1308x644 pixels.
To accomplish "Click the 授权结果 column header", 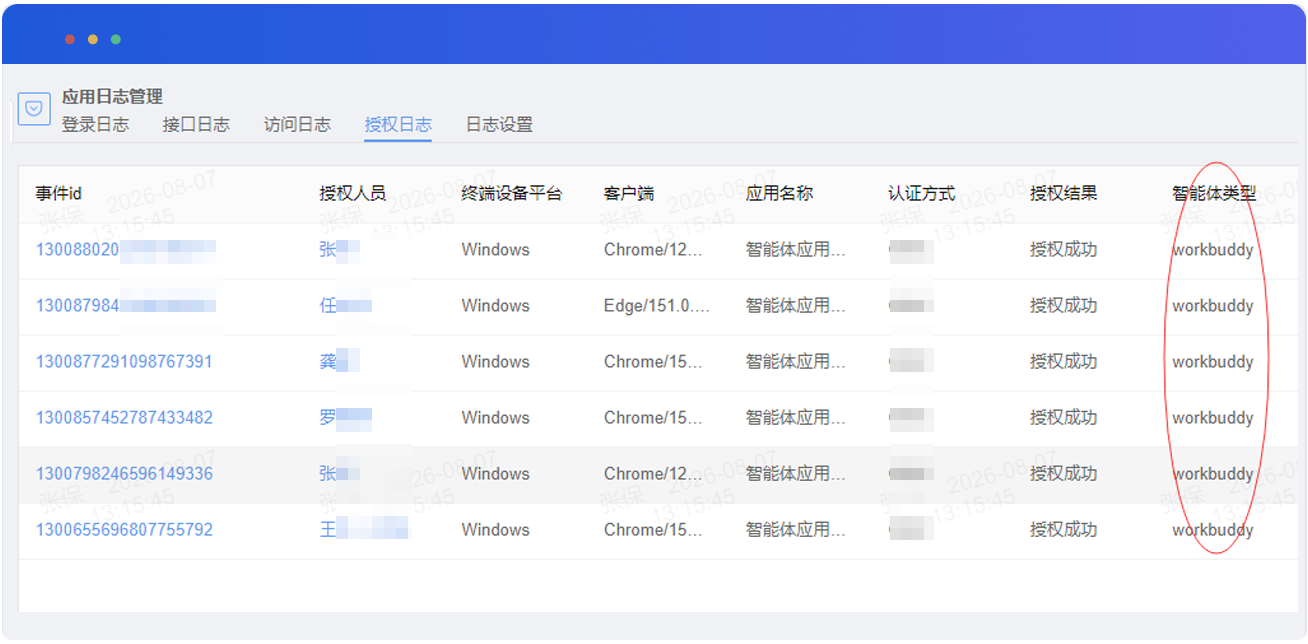I will [x=1063, y=194].
